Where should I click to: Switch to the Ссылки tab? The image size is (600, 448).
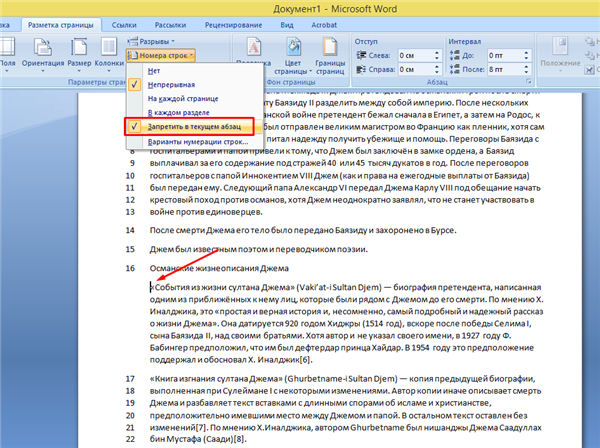click(124, 25)
